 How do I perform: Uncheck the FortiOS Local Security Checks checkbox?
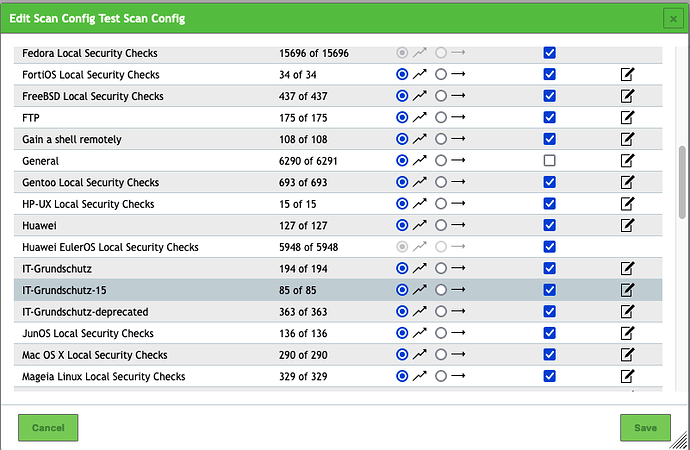point(549,74)
